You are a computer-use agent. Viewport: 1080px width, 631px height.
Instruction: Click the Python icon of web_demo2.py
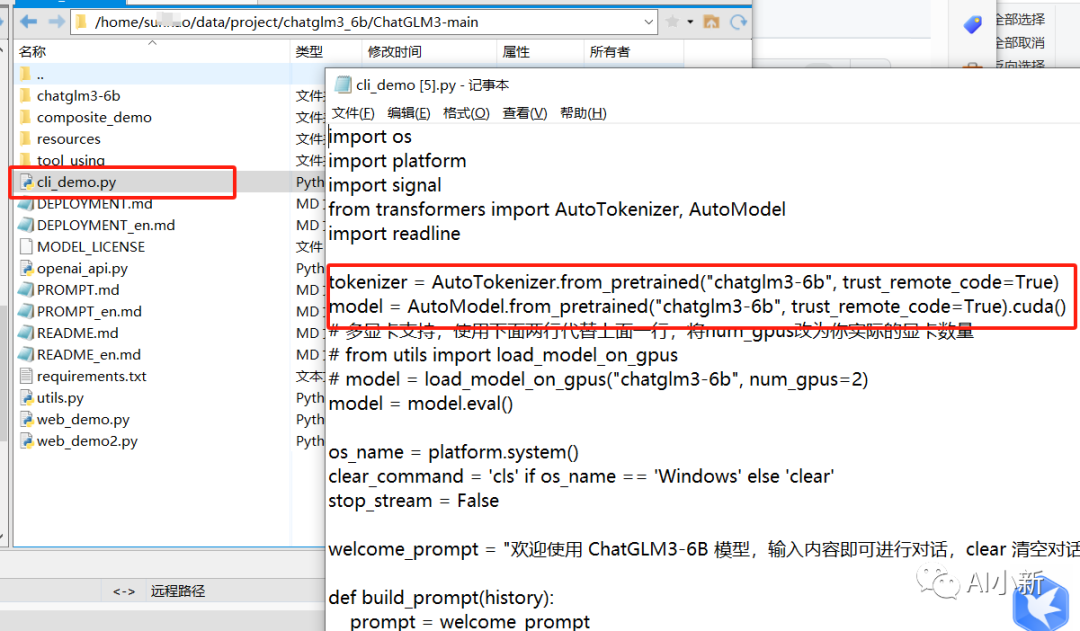(26, 441)
